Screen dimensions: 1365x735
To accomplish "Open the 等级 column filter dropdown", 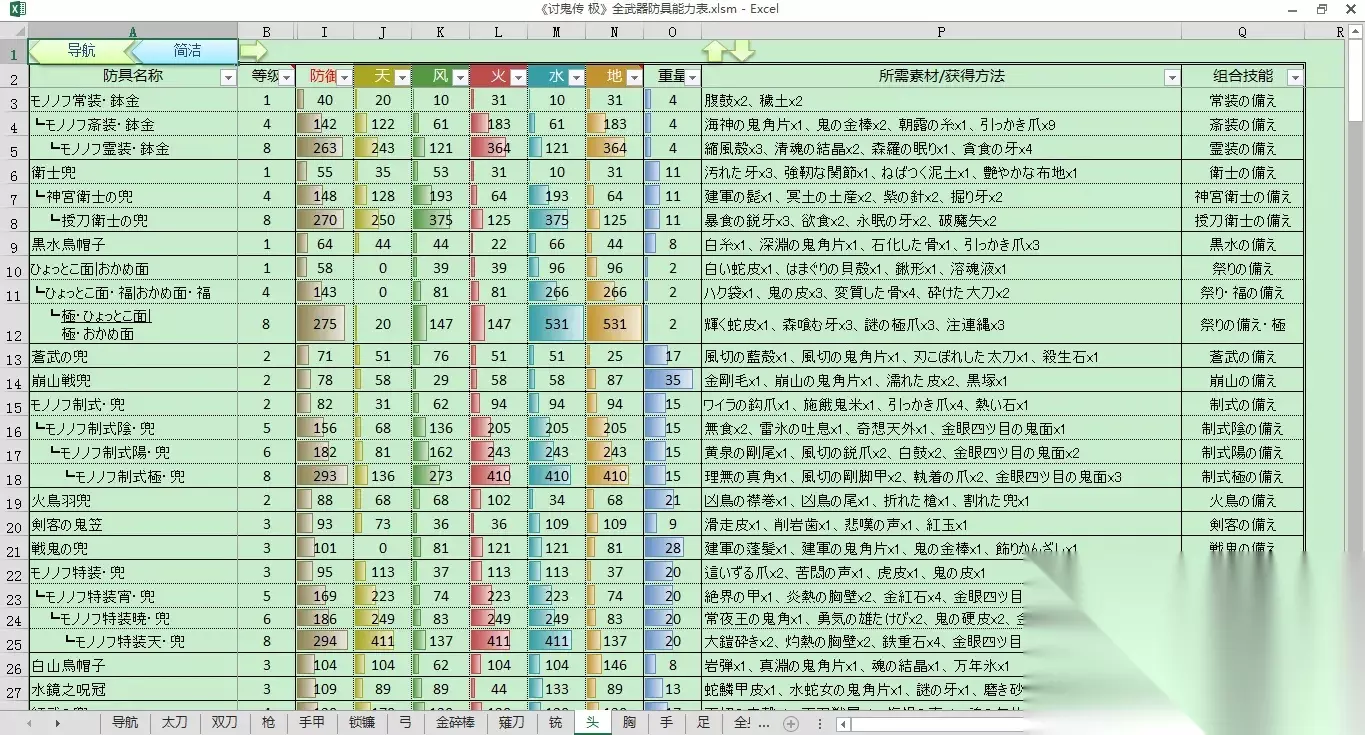I will (x=287, y=77).
